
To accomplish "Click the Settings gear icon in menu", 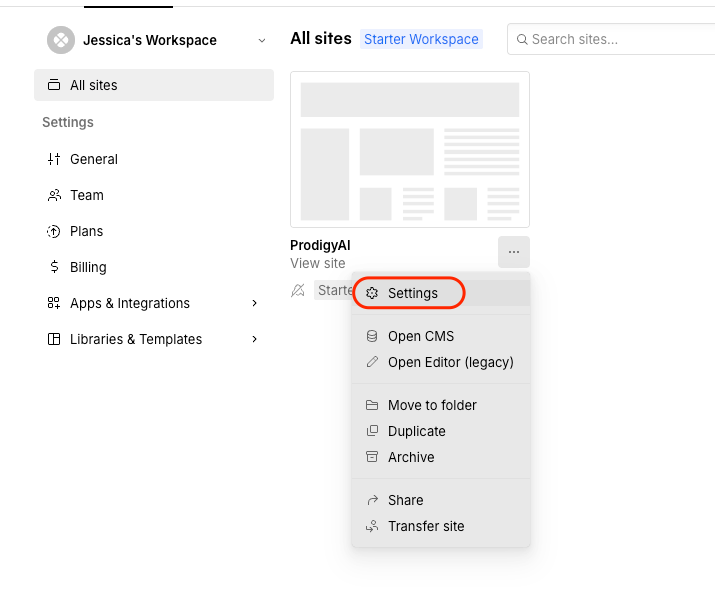I will coord(372,293).
